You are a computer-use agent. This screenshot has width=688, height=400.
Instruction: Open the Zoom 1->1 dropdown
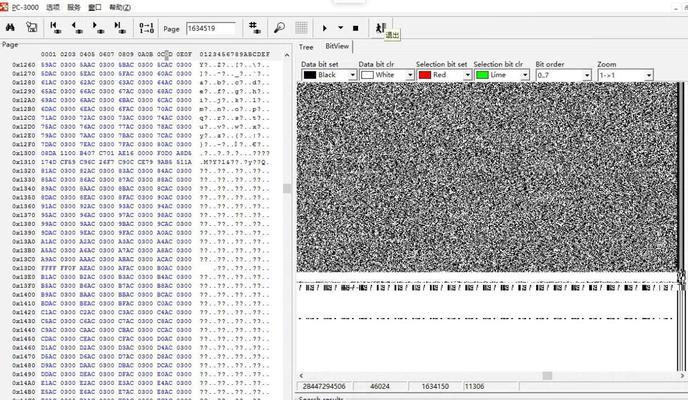point(649,75)
